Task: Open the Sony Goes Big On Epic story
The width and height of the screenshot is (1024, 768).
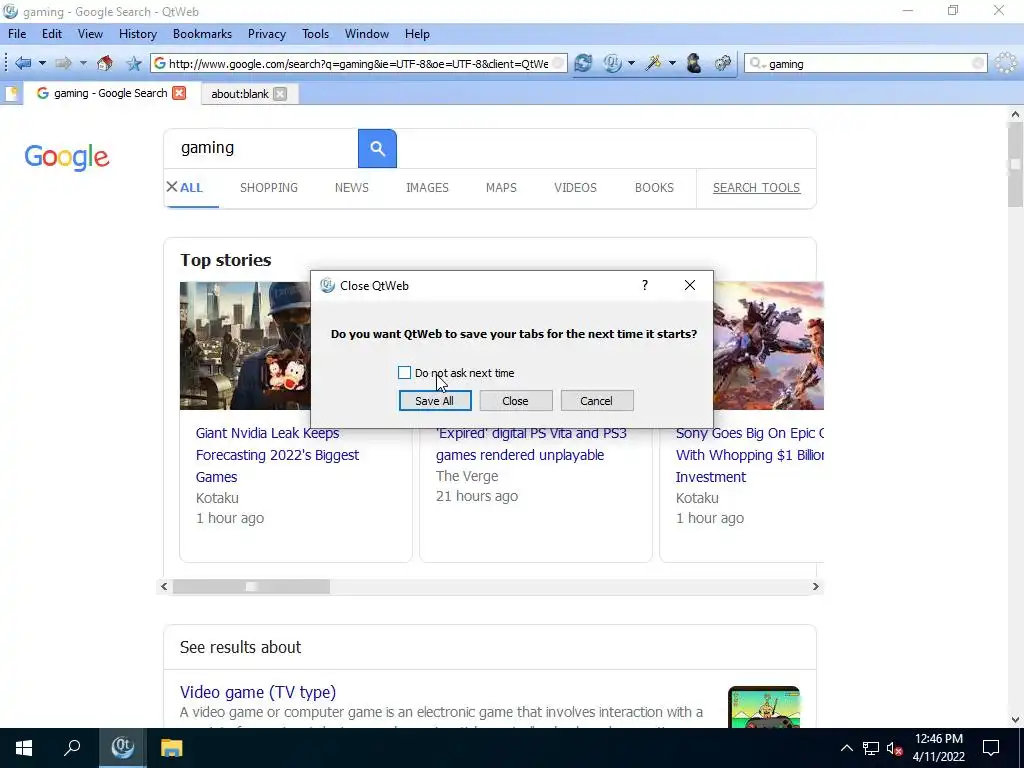Action: (x=750, y=455)
